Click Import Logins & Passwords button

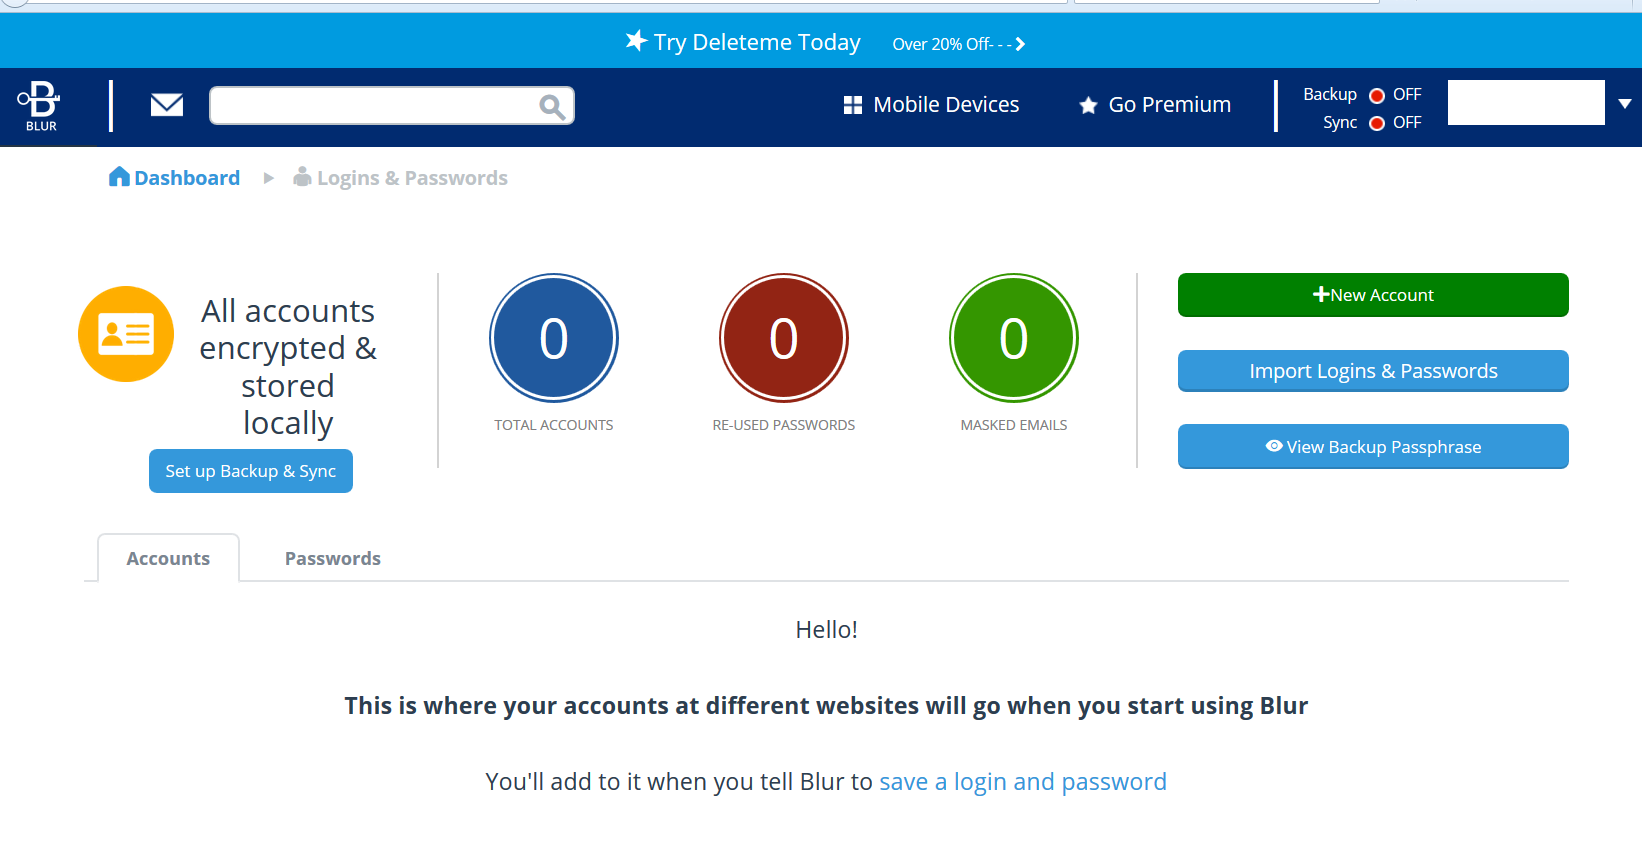coord(1373,371)
